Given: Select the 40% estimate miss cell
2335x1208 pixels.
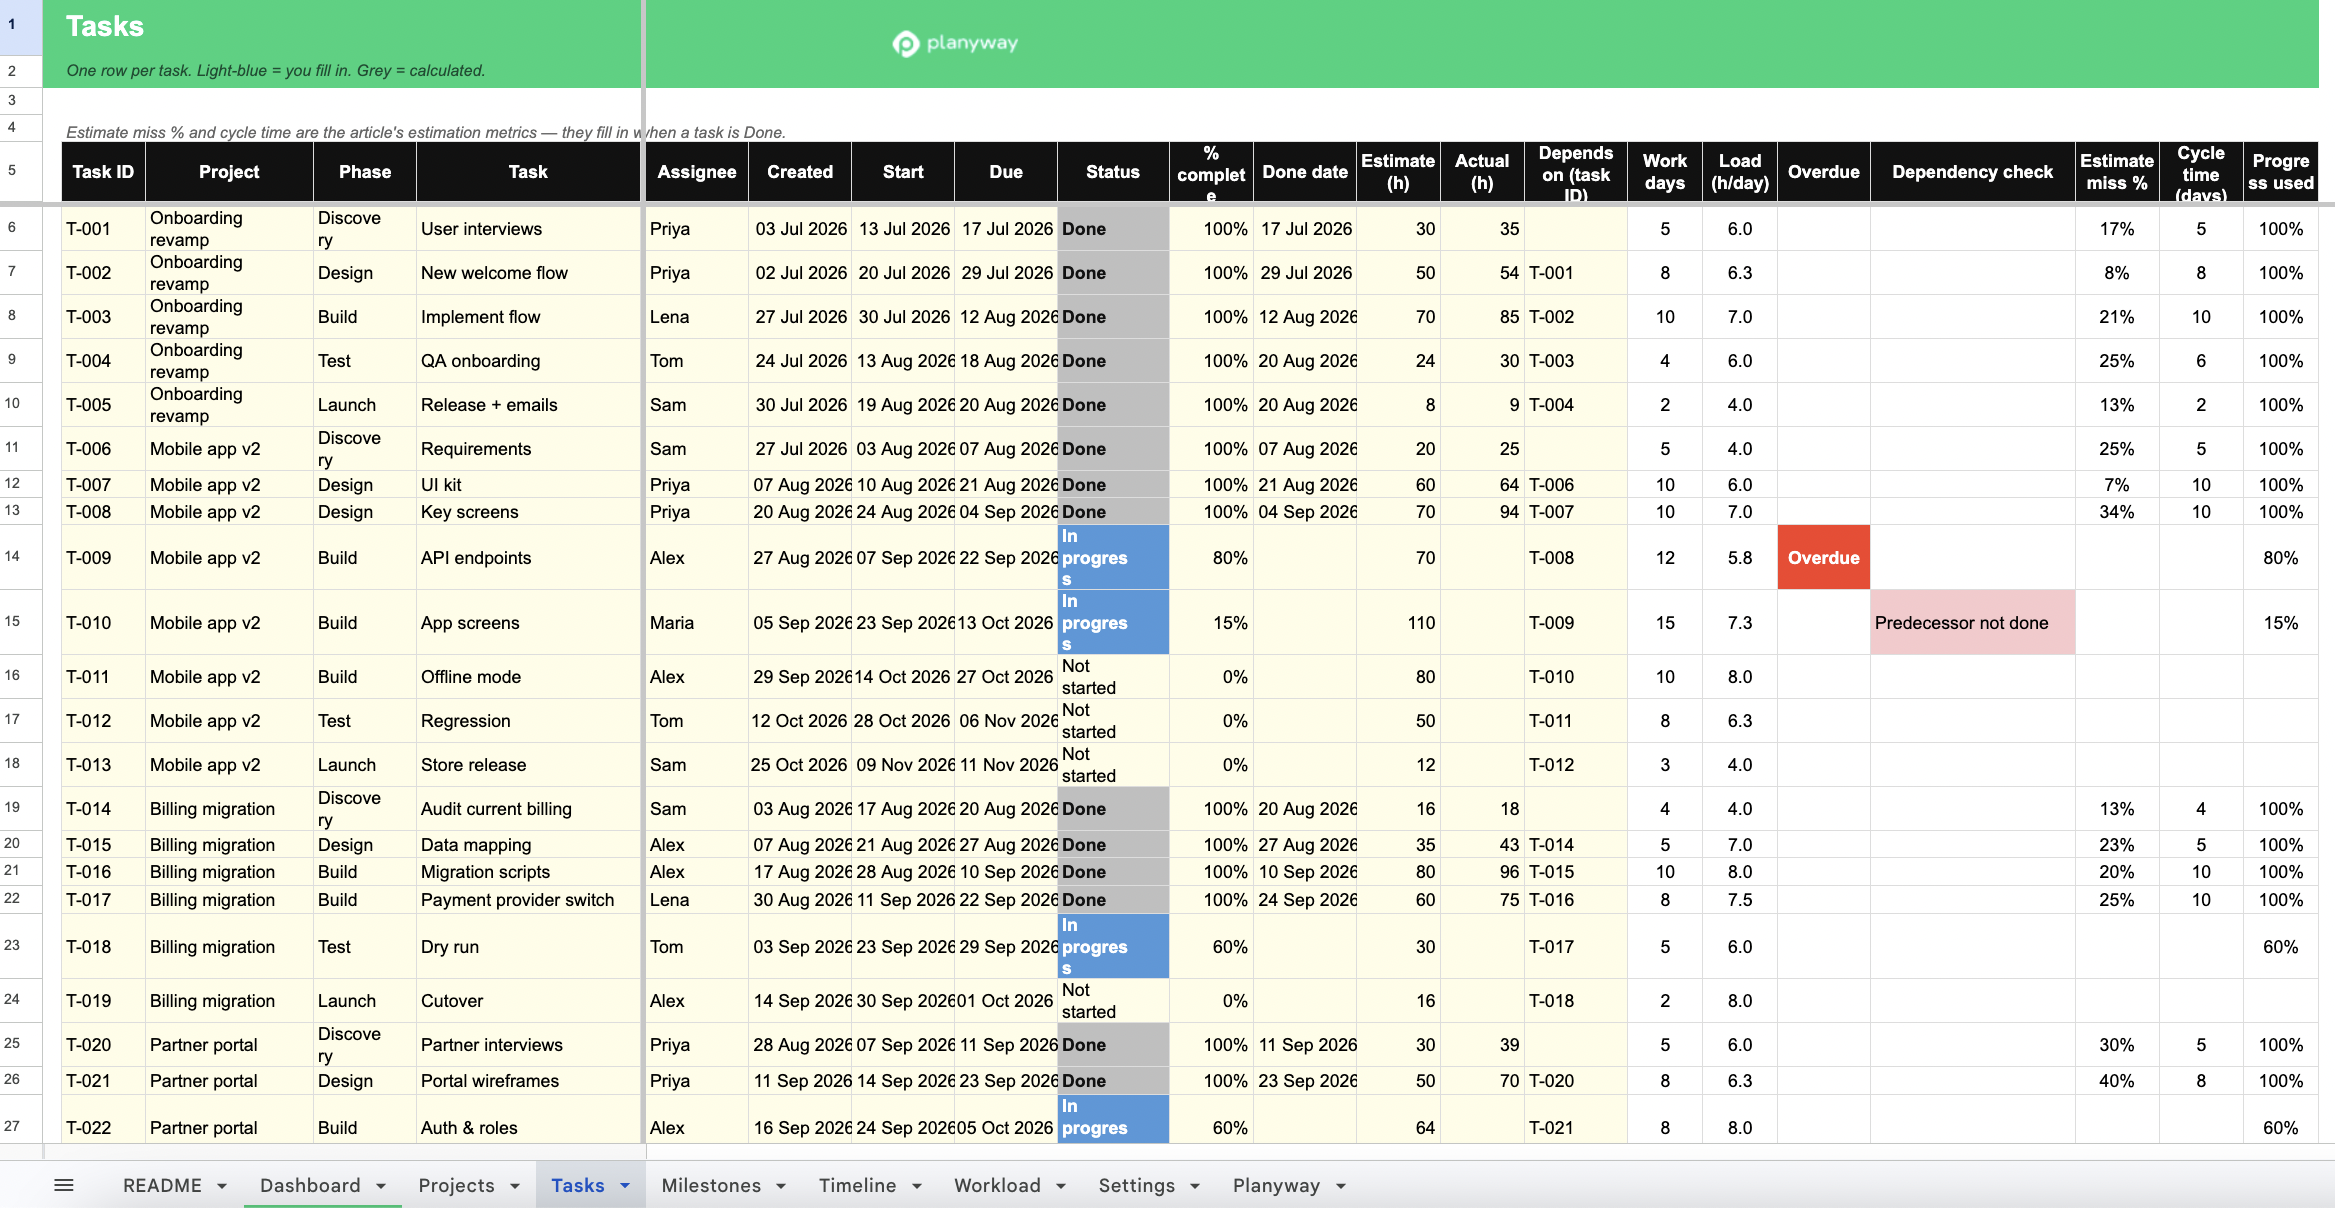Looking at the screenshot, I should [2116, 1081].
